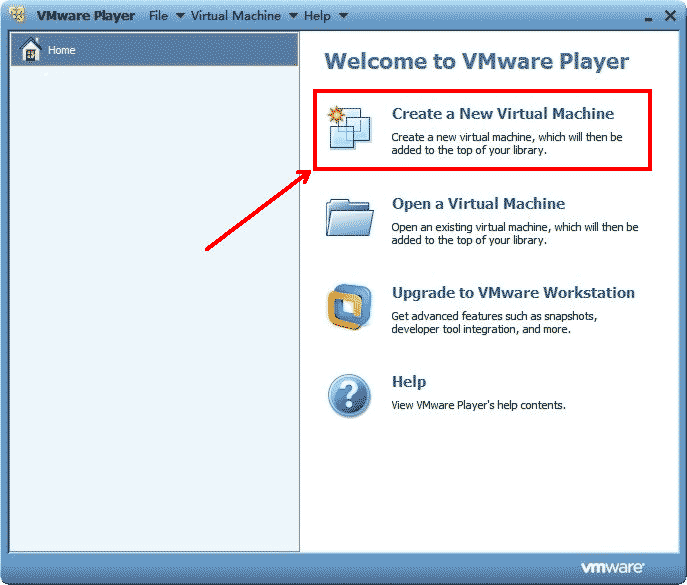Click the Open a Virtual Machine folder icon
Viewport: 687px width, 585px height.
pos(349,218)
